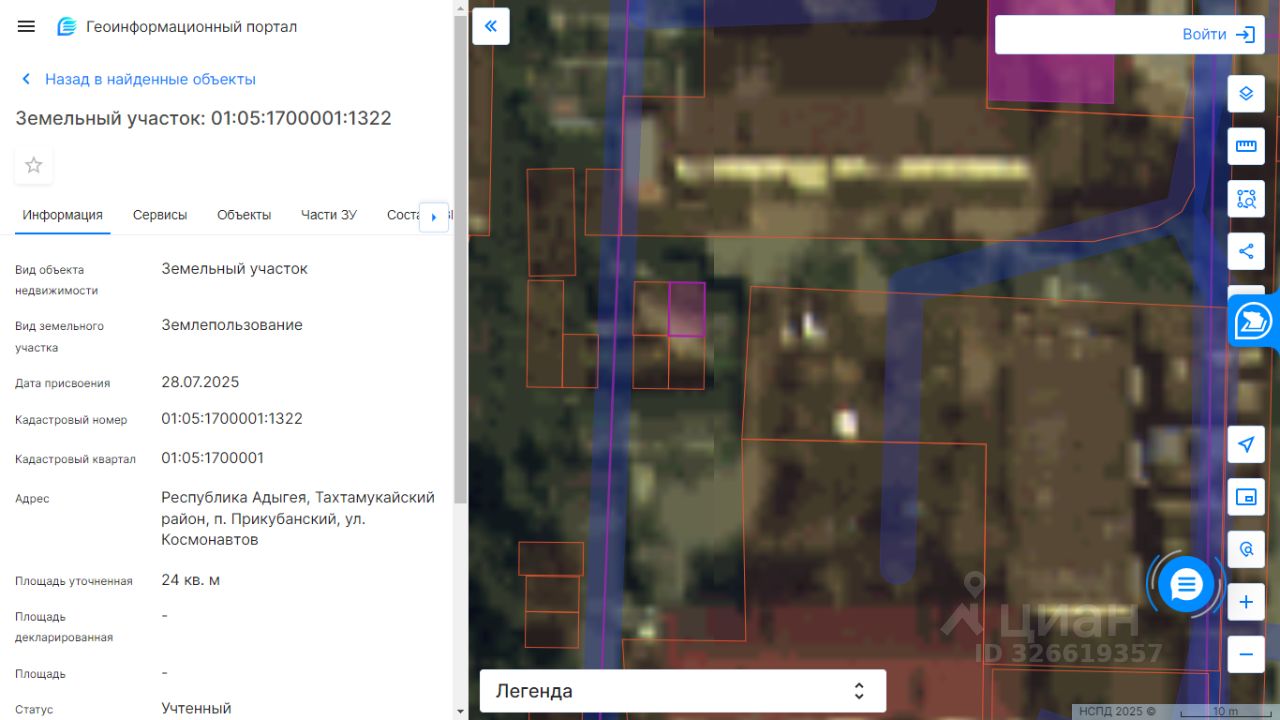The width and height of the screenshot is (1280, 720).
Task: Open the hamburger main menu
Action: (x=26, y=27)
